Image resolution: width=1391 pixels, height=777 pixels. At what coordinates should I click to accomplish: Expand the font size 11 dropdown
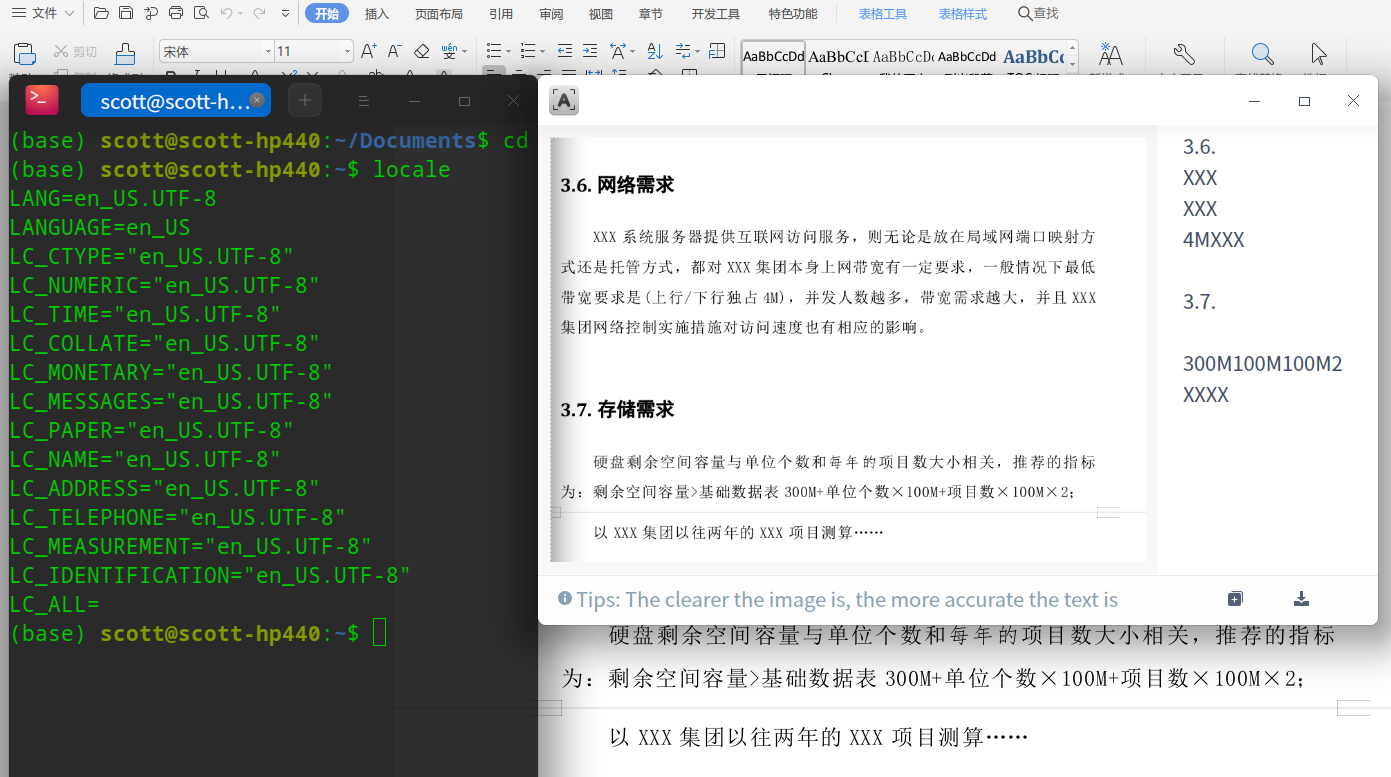[x=347, y=51]
